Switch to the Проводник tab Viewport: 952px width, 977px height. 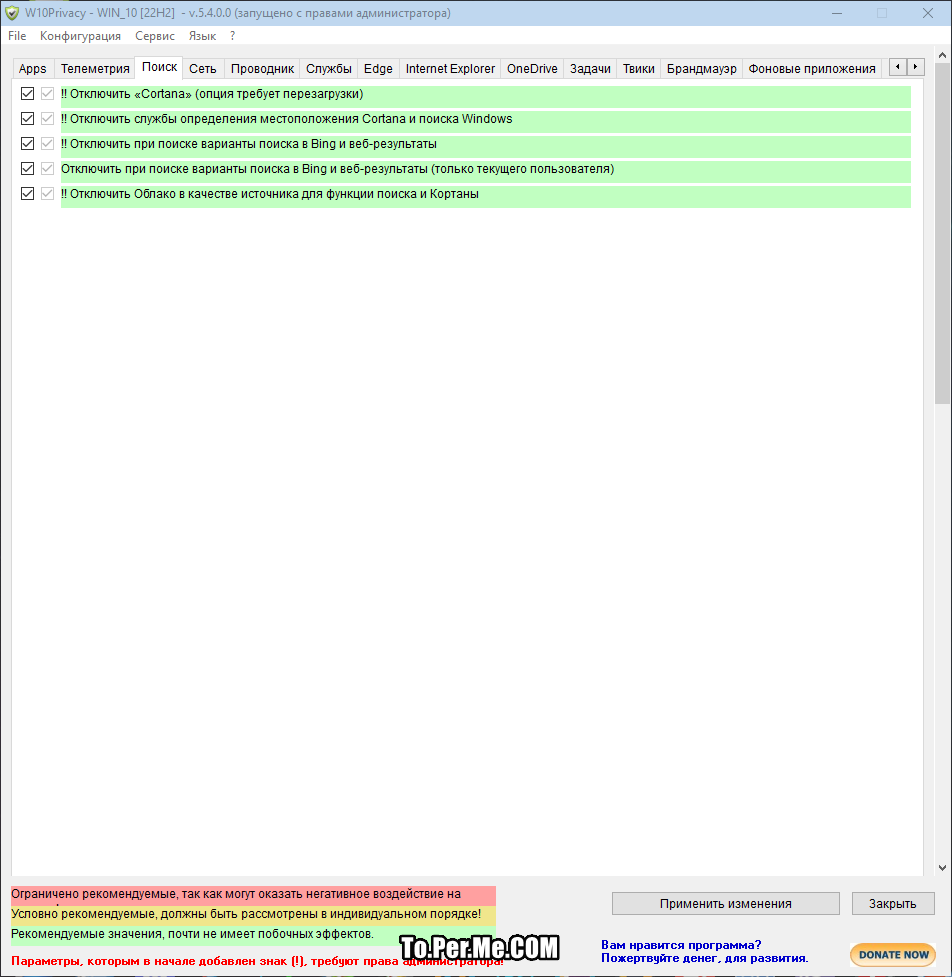pos(262,69)
